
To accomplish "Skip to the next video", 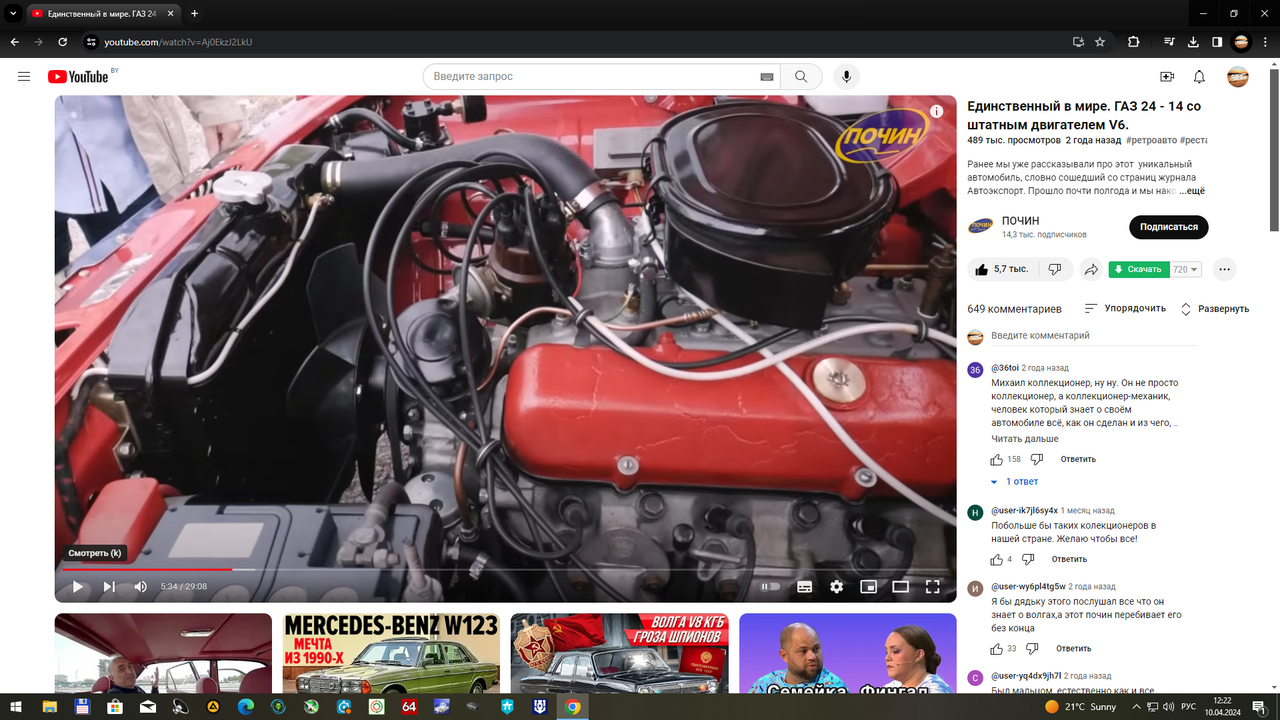I will point(109,587).
